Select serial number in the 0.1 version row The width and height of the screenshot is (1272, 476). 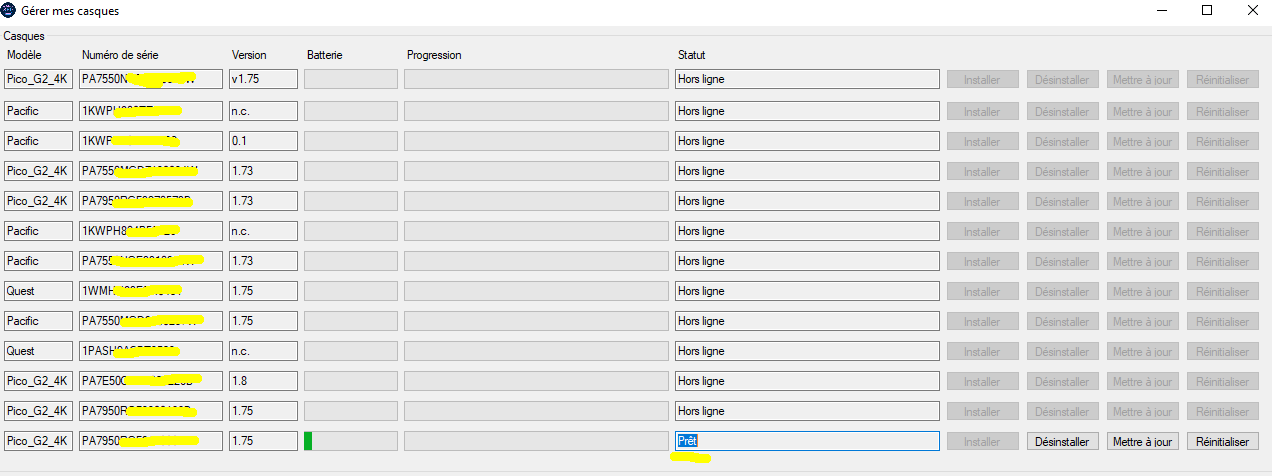151,141
